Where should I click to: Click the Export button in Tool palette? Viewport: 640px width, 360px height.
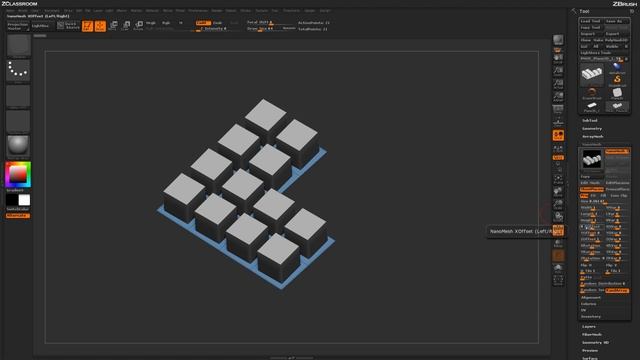pyautogui.click(x=617, y=33)
